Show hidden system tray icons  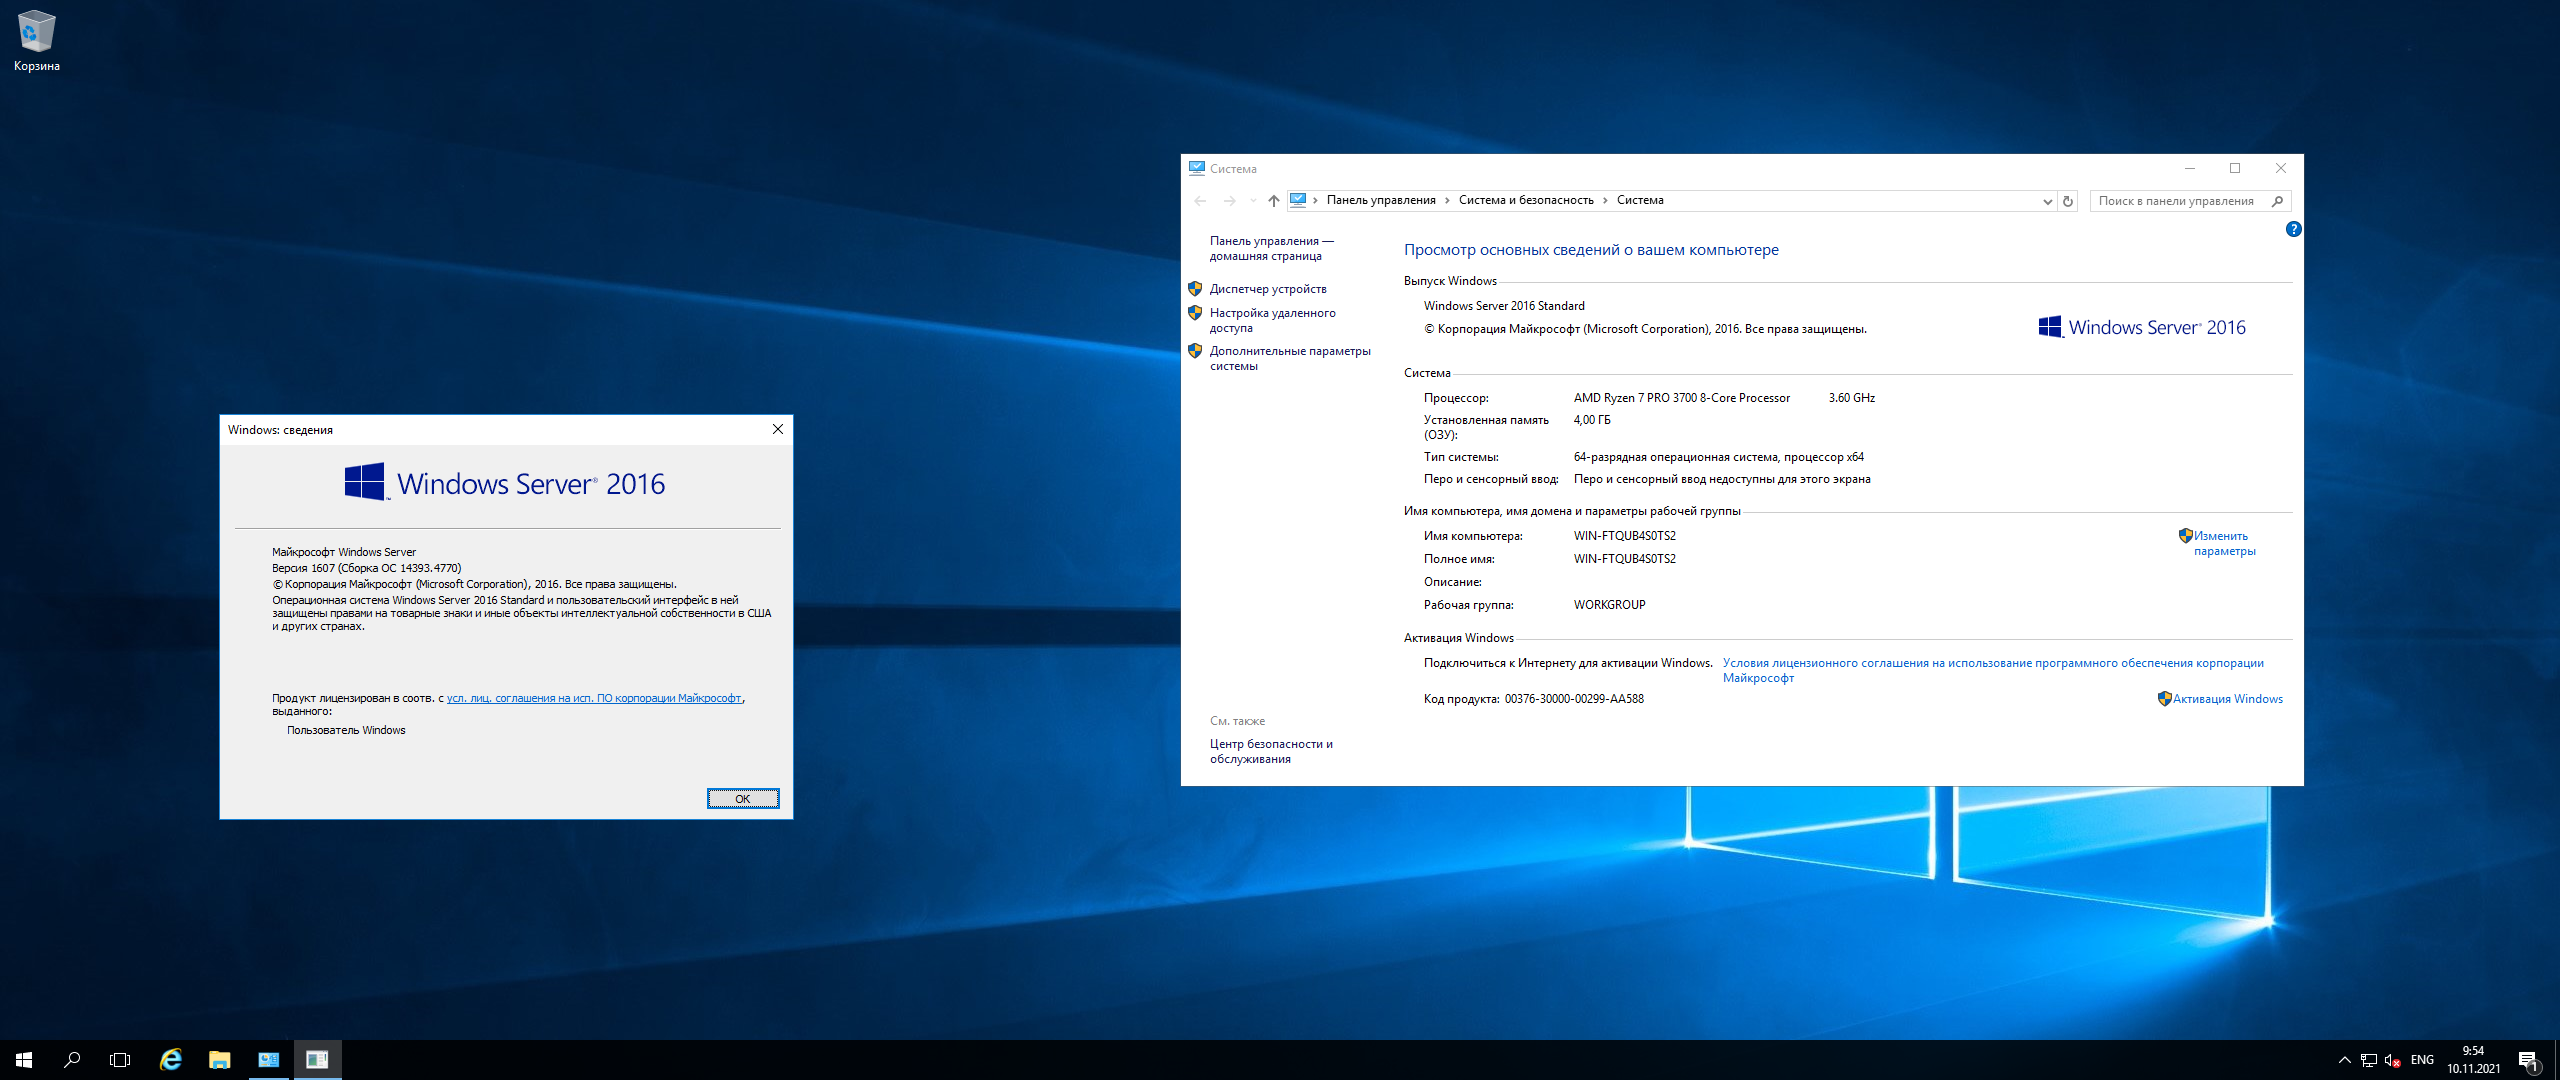click(x=2344, y=1060)
